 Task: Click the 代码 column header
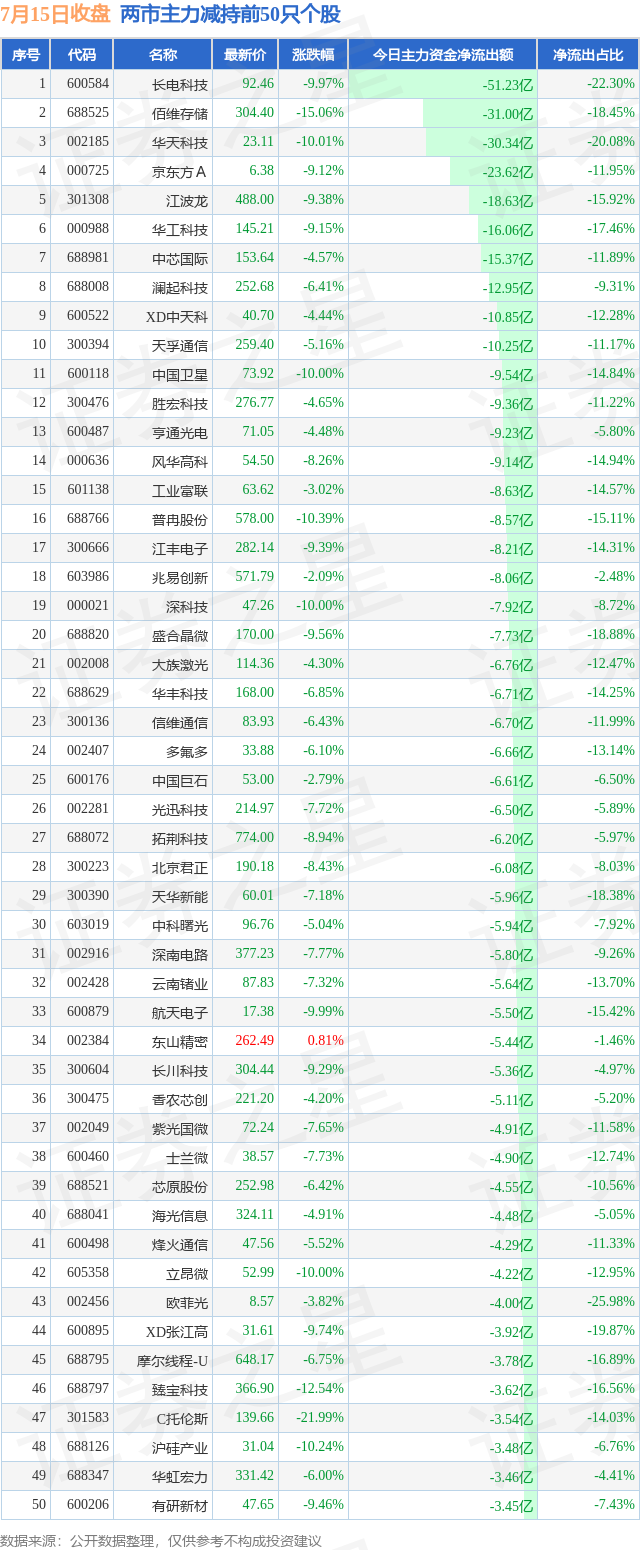click(81, 54)
